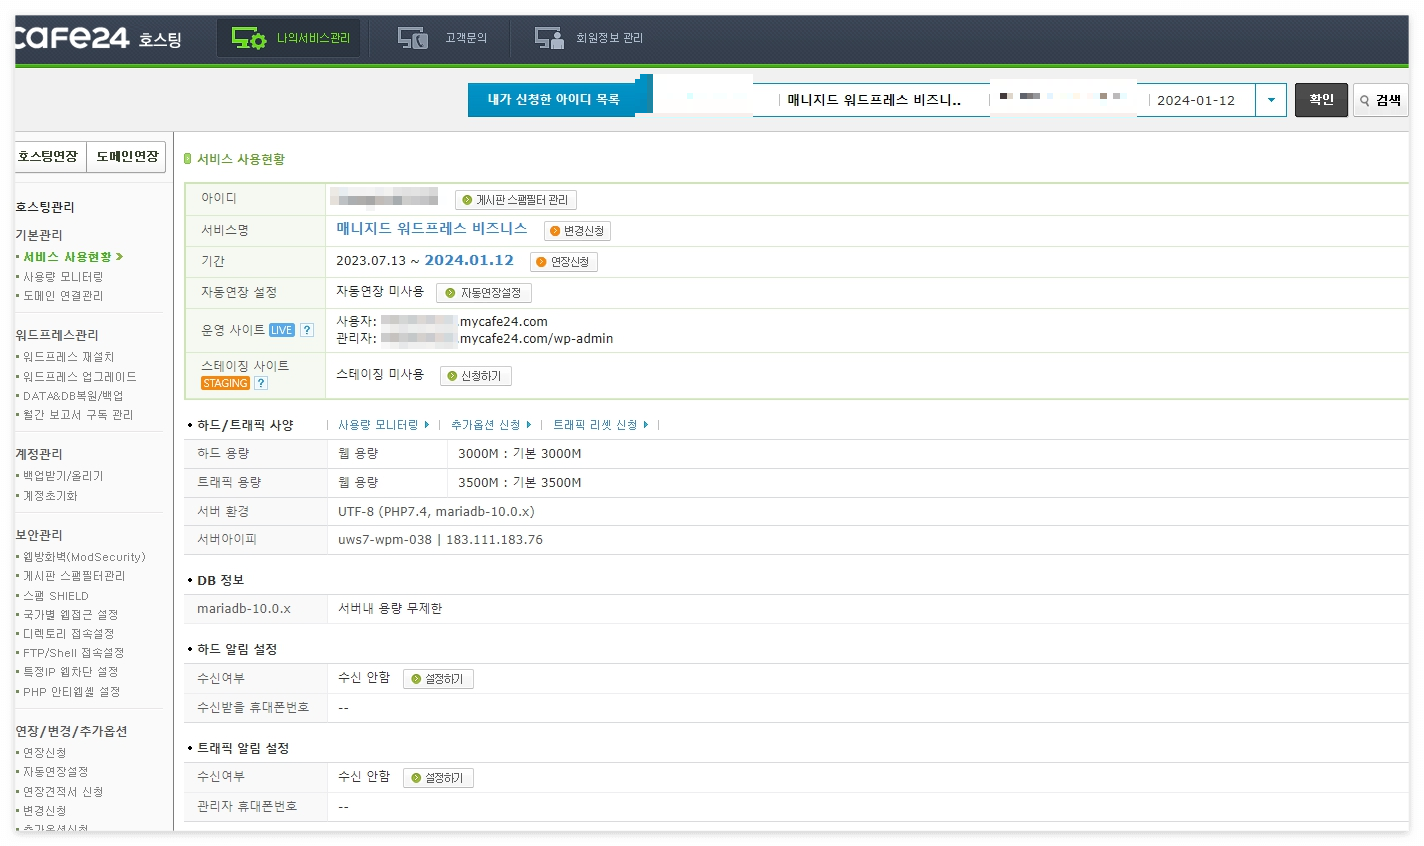Open the user mycafe24.com site link
Viewport: 1424px width, 846px height.
(465, 322)
